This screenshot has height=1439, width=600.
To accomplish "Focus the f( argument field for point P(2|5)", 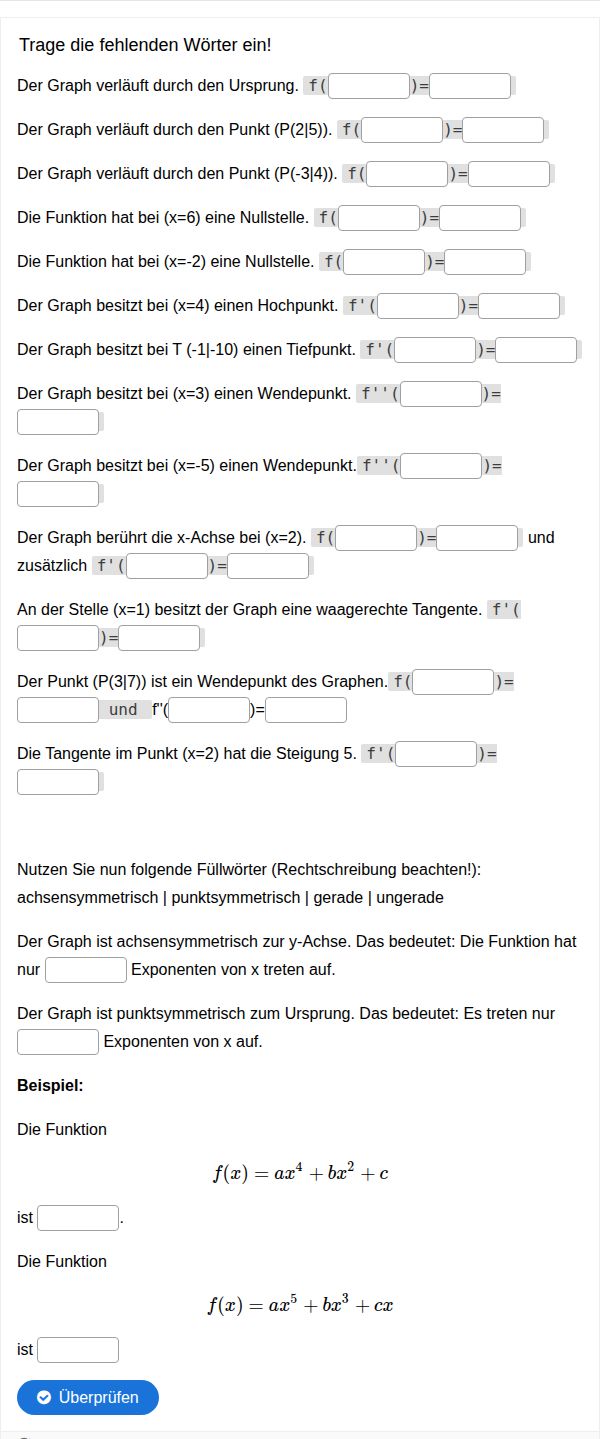I will coord(402,130).
